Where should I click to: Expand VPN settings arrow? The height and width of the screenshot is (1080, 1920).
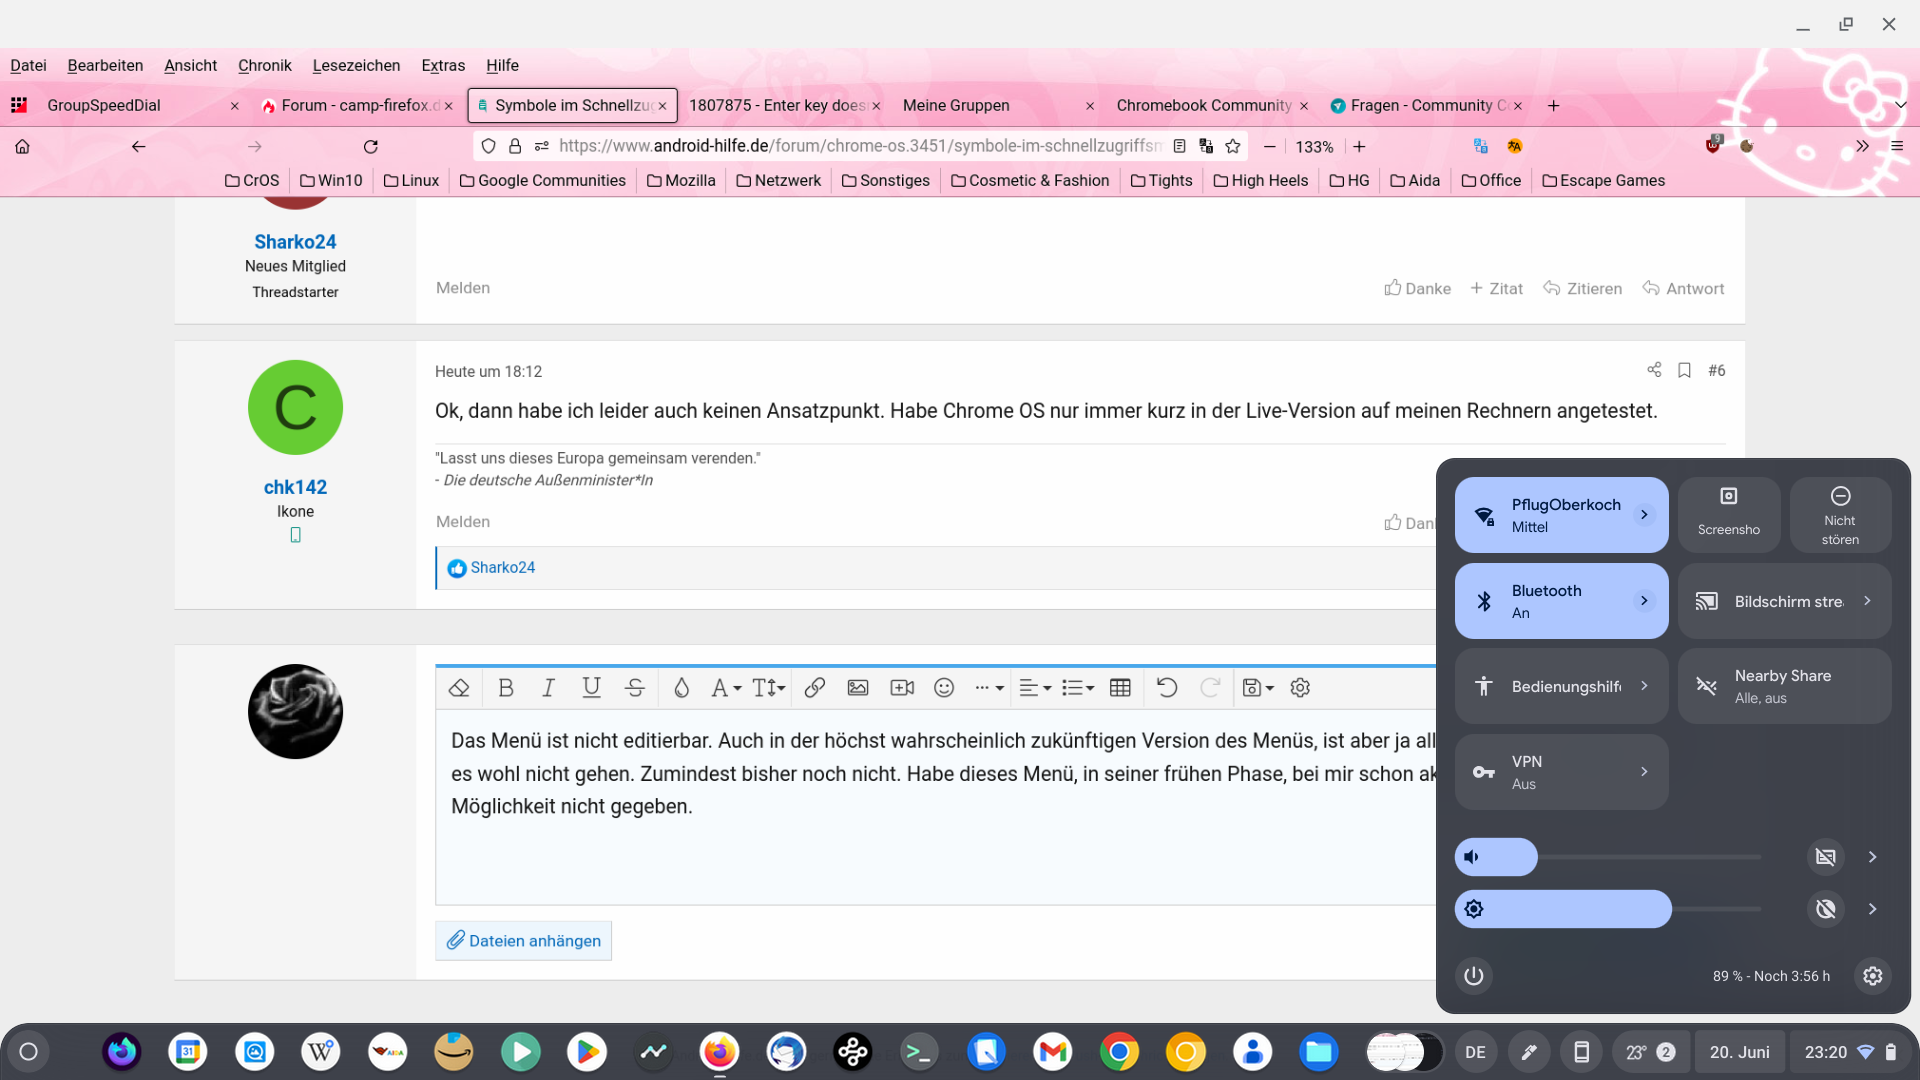point(1644,772)
